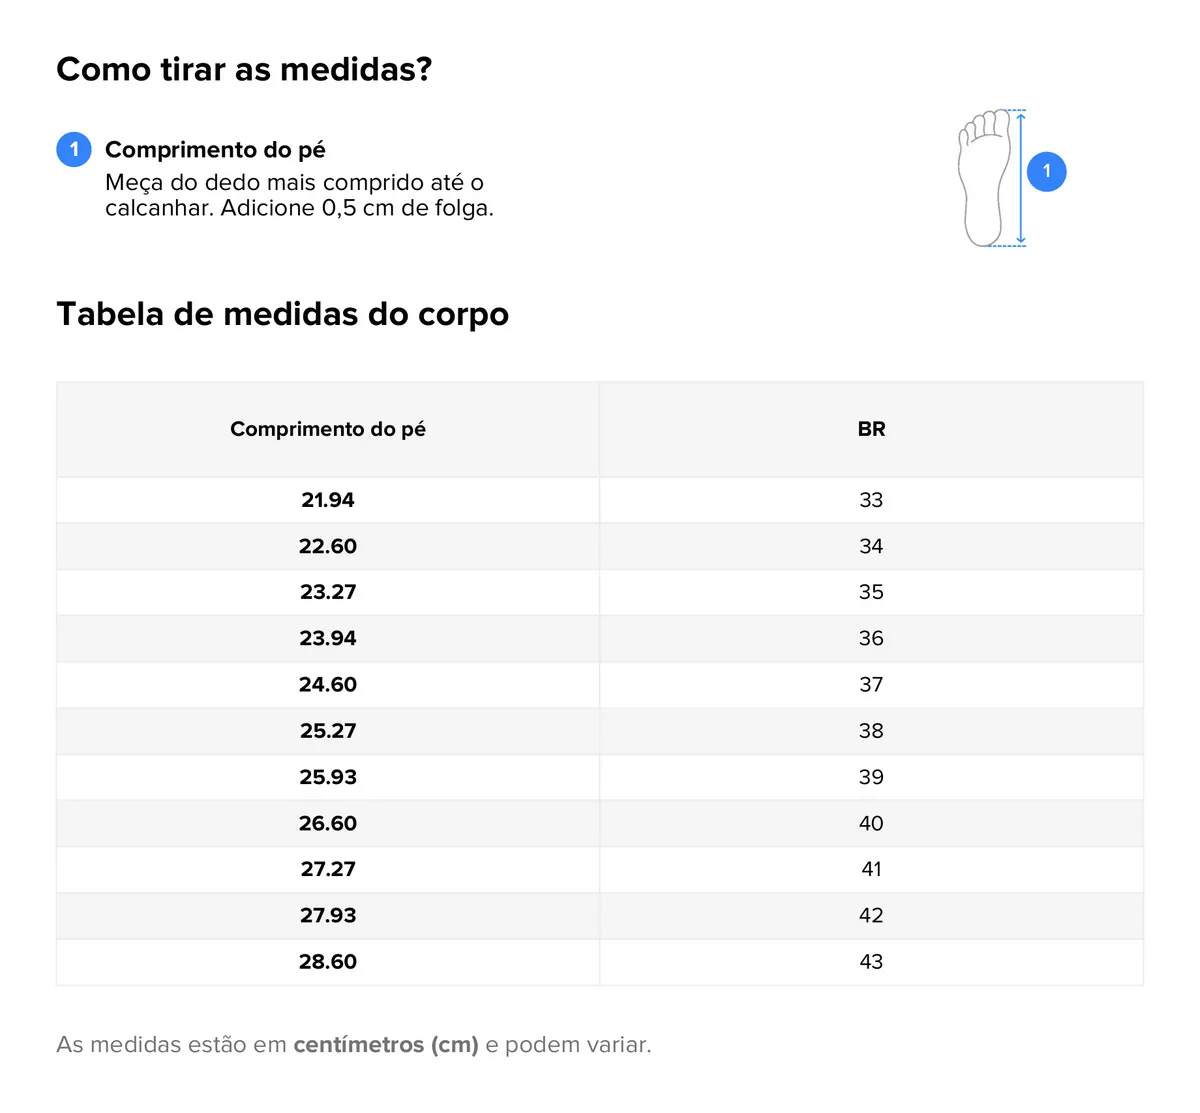
Task: Select the 25.27 foot length value
Action: 328,731
